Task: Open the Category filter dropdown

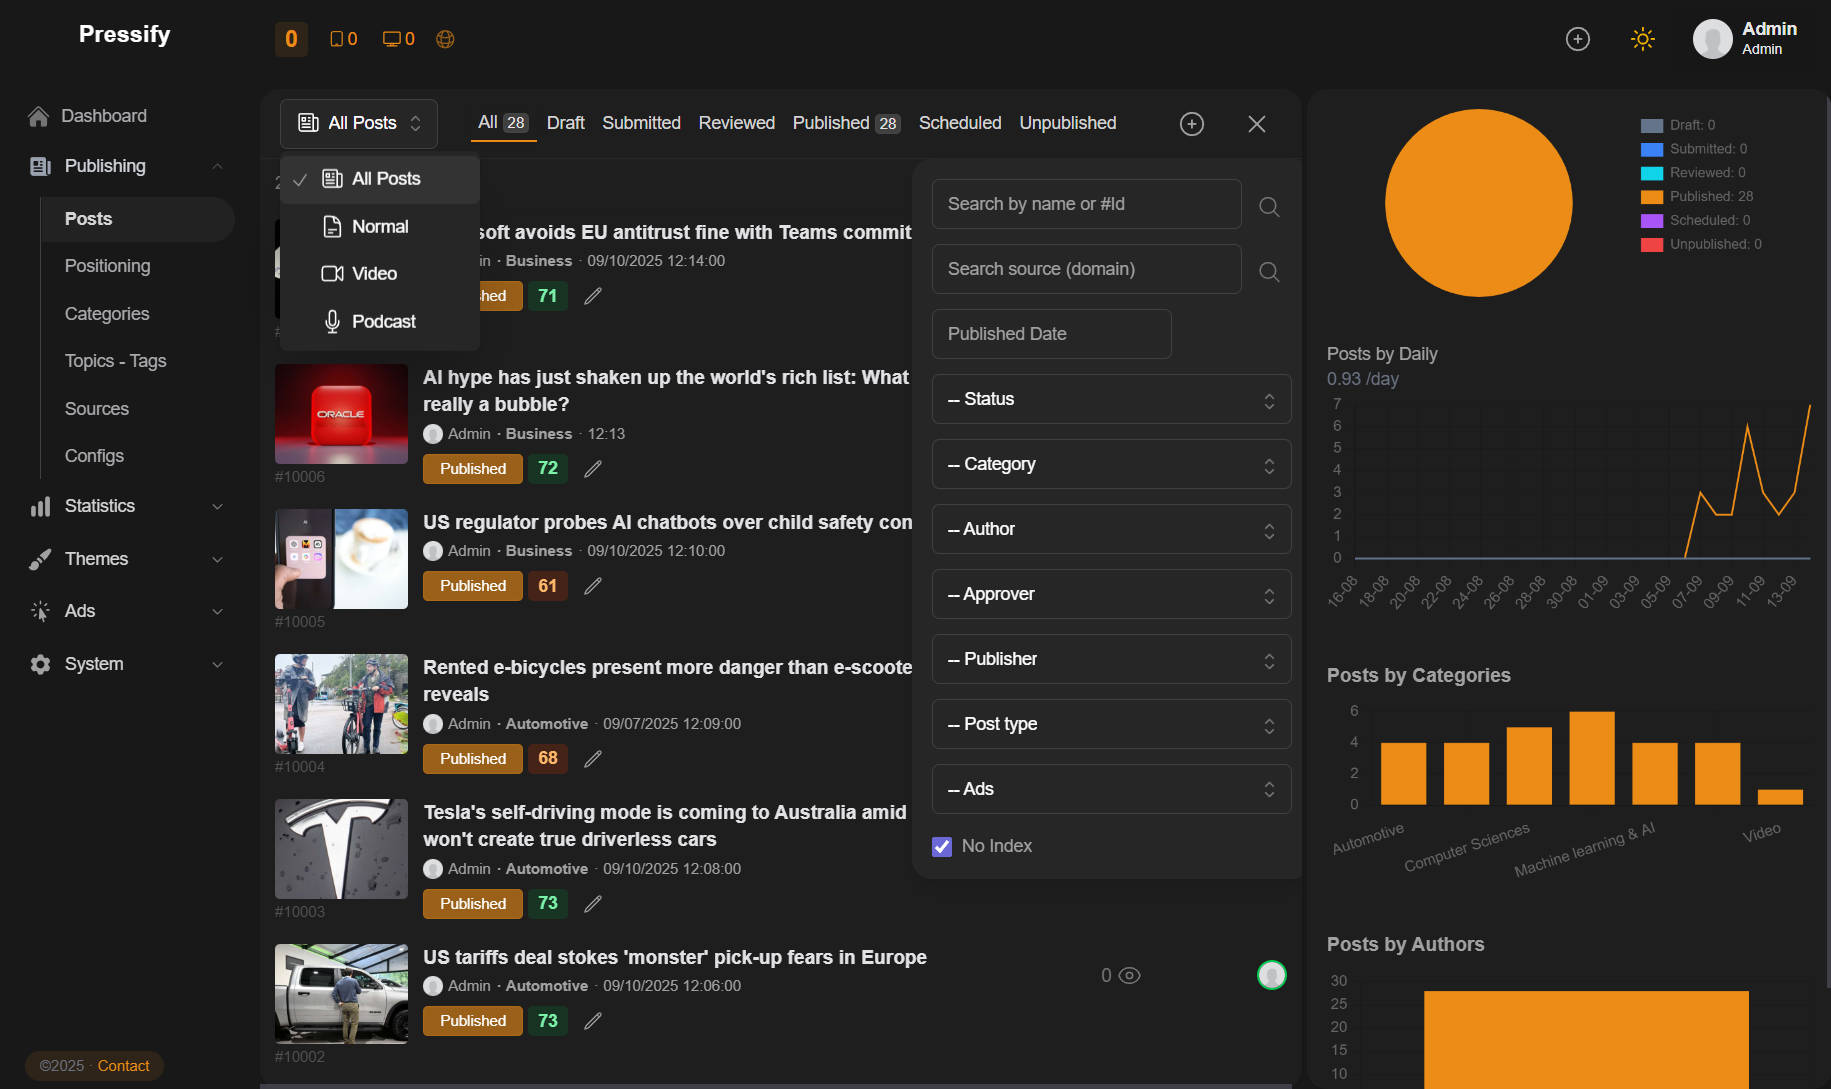Action: (1111, 464)
